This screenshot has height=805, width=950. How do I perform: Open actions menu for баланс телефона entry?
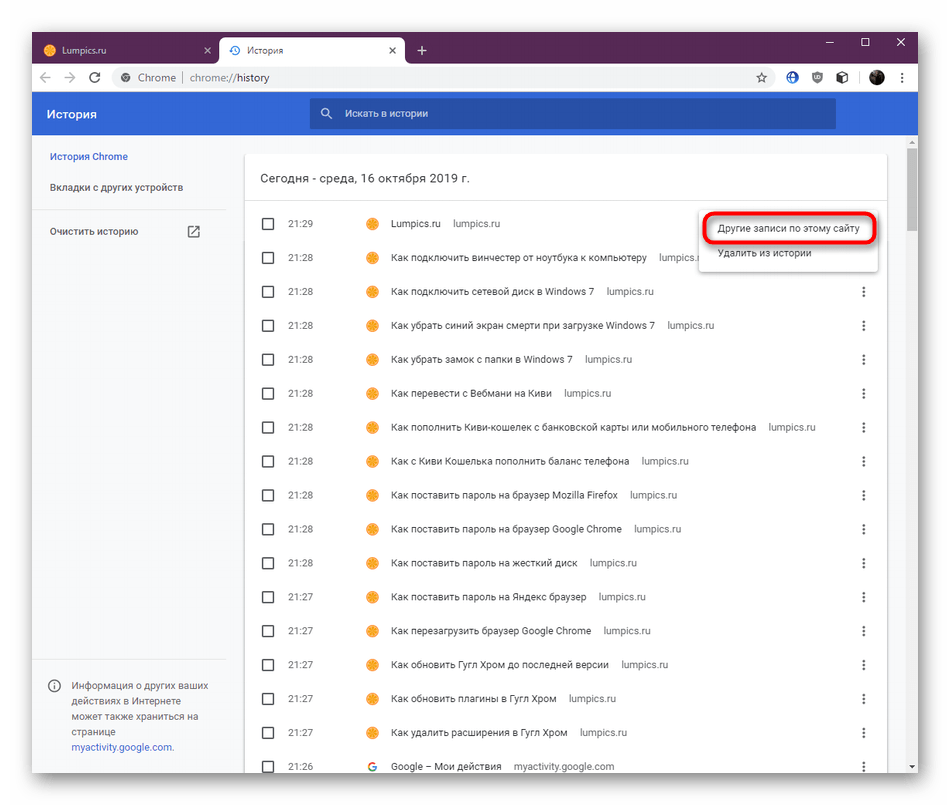[x=863, y=461]
